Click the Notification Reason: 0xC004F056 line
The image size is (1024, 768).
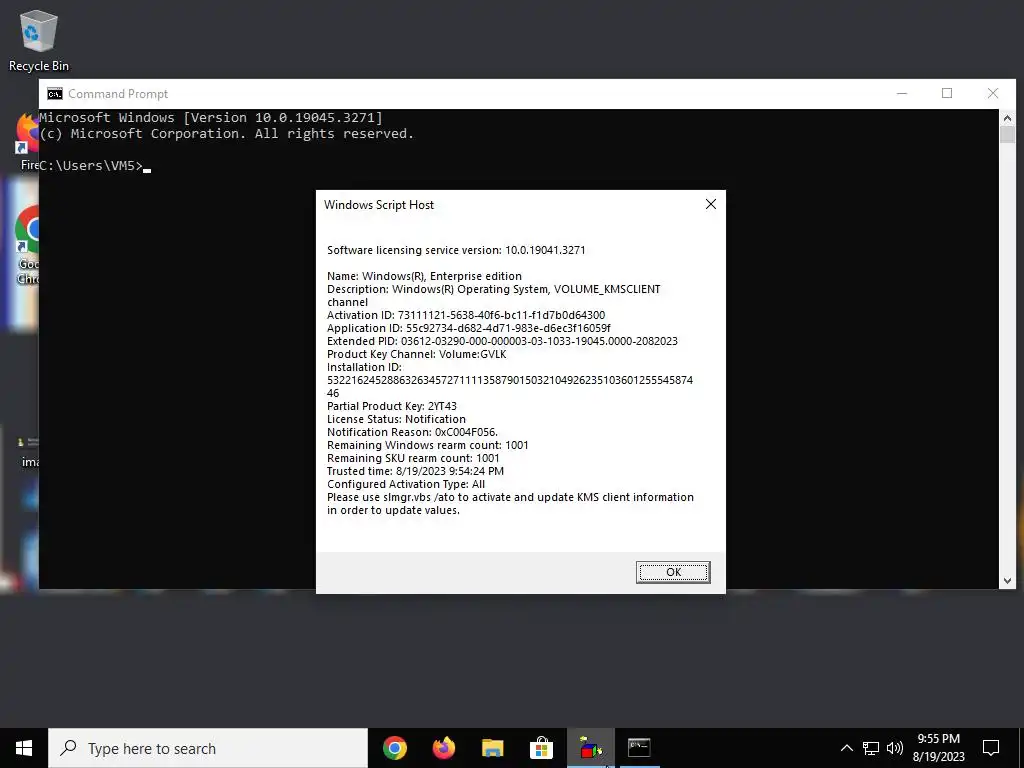(x=412, y=432)
